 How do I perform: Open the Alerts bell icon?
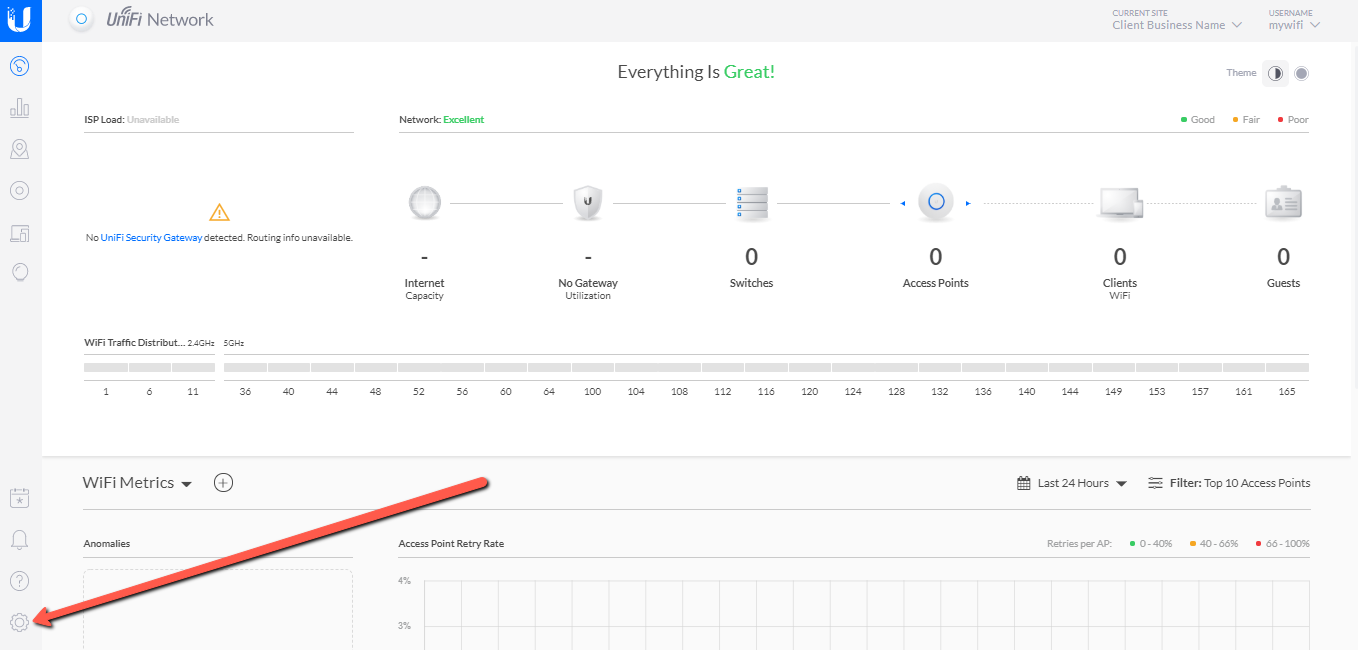(19, 540)
